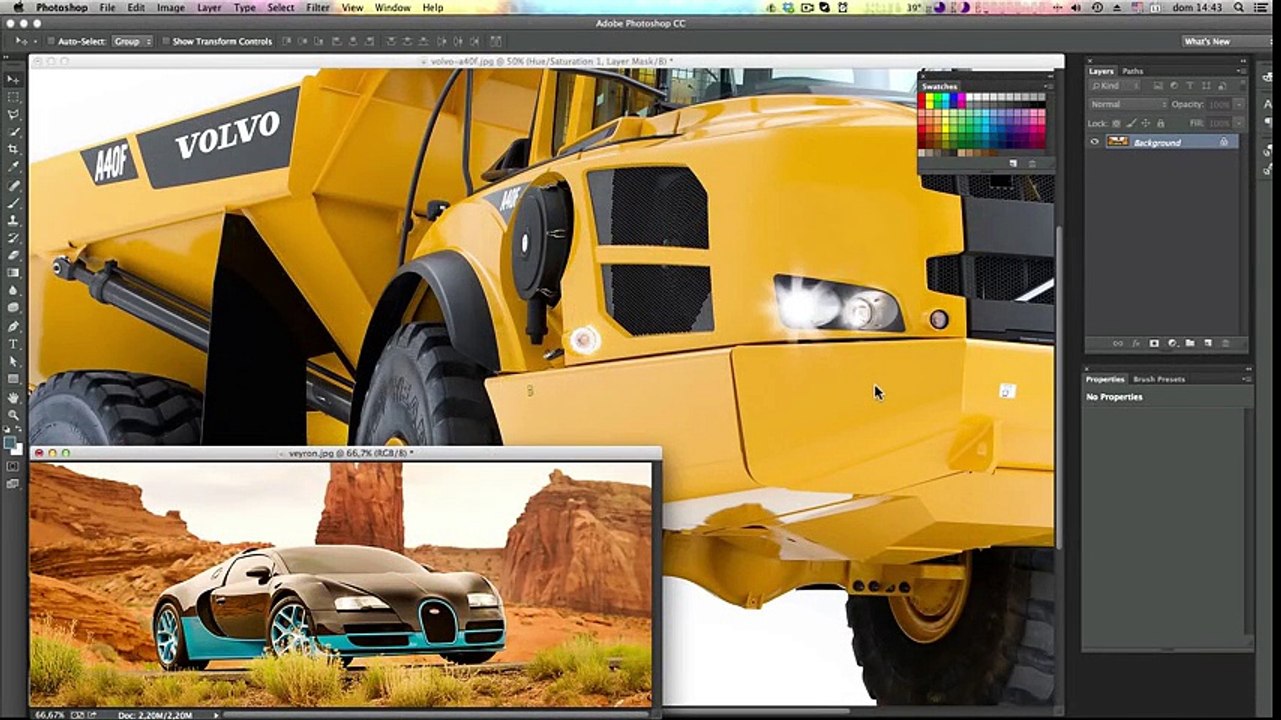Click the veyron.jpg zoom percentage field
1281x720 pixels.
pyautogui.click(x=50, y=714)
